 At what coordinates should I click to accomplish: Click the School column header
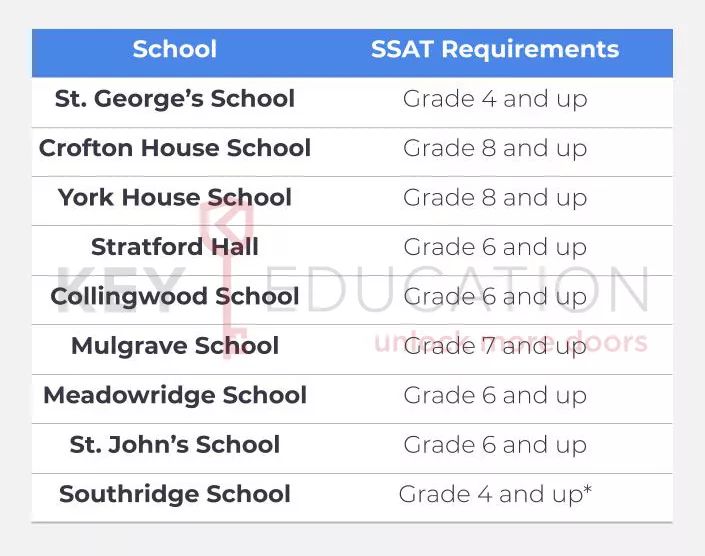point(174,49)
